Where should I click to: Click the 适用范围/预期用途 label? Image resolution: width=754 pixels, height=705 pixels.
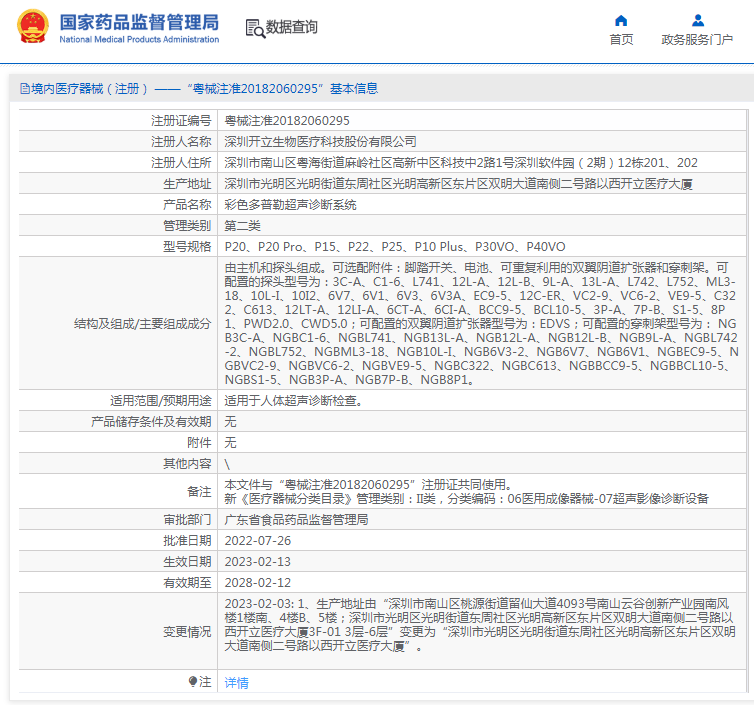161,401
